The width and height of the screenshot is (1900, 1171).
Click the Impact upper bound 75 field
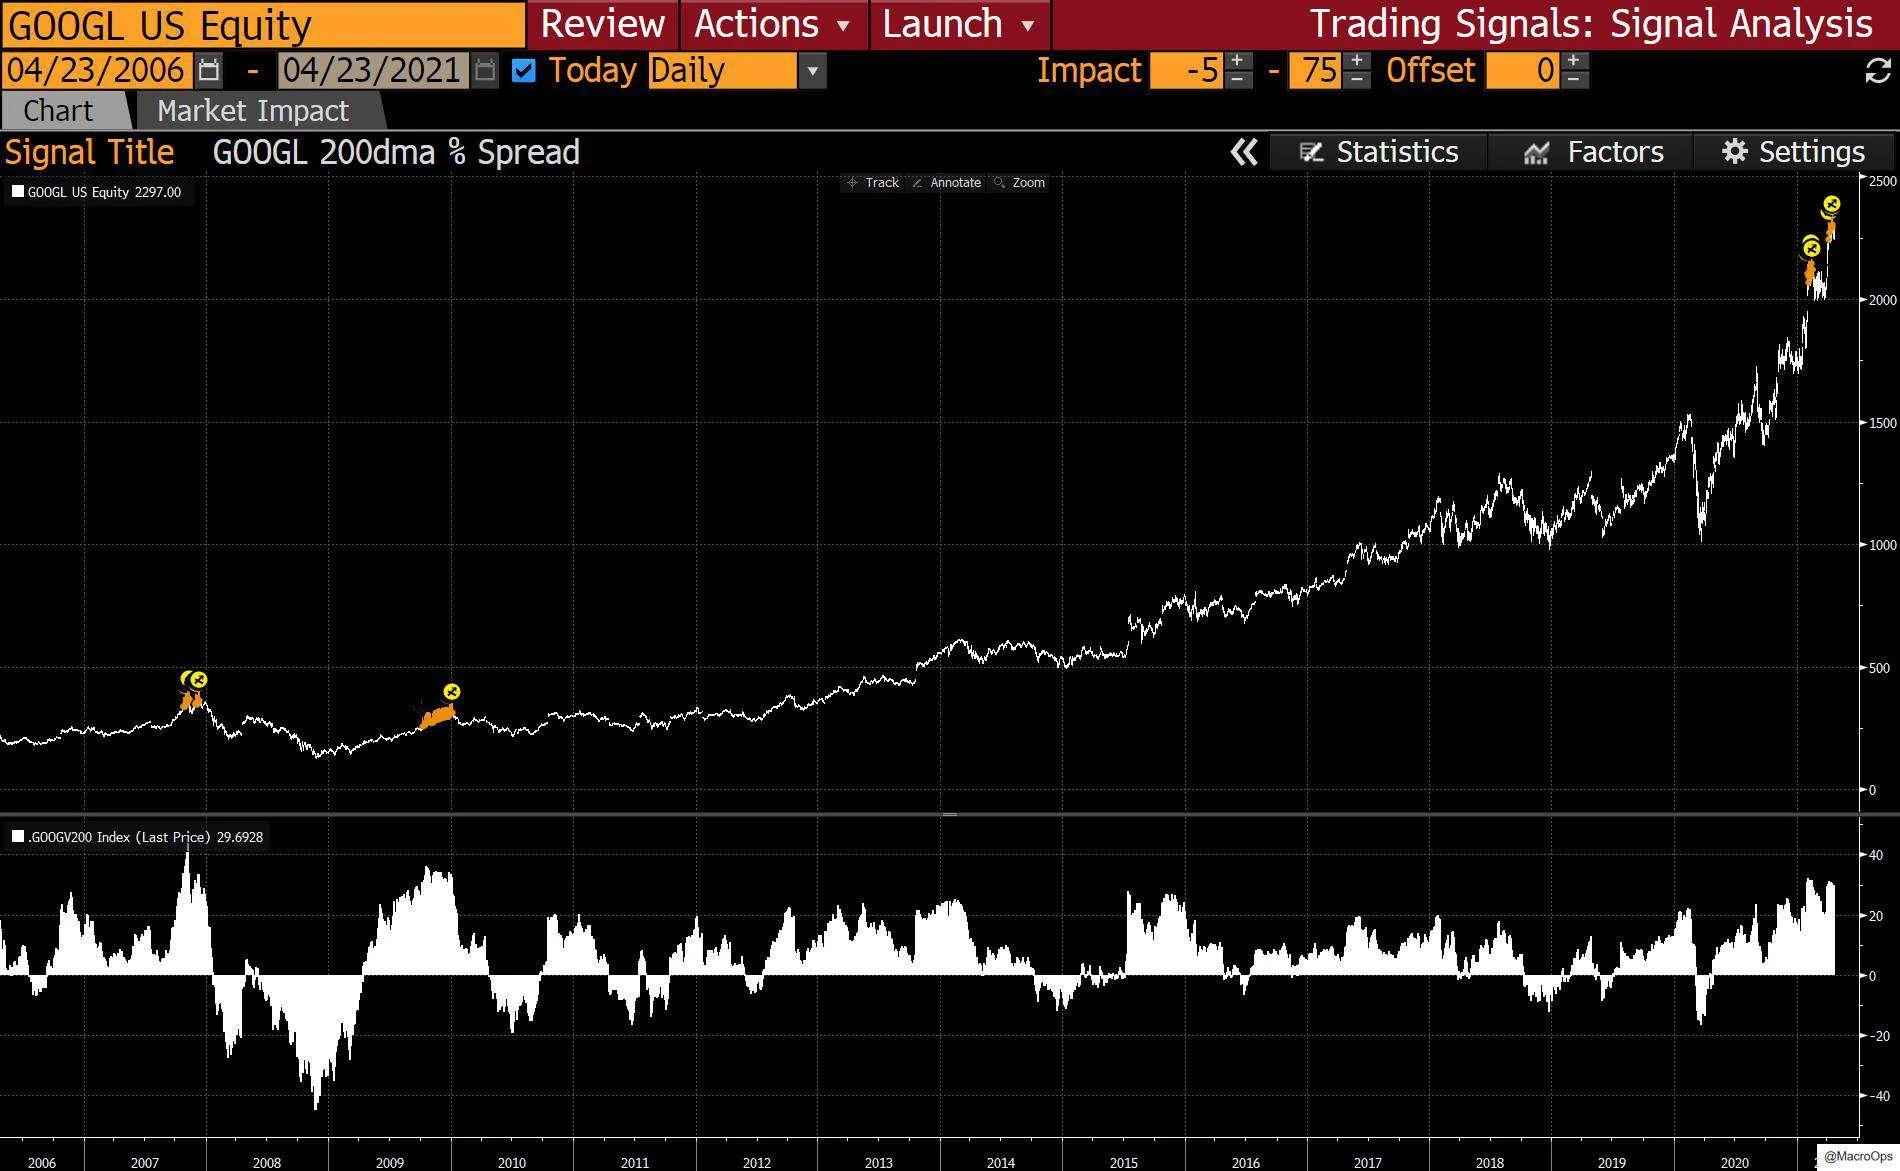pyautogui.click(x=1315, y=71)
